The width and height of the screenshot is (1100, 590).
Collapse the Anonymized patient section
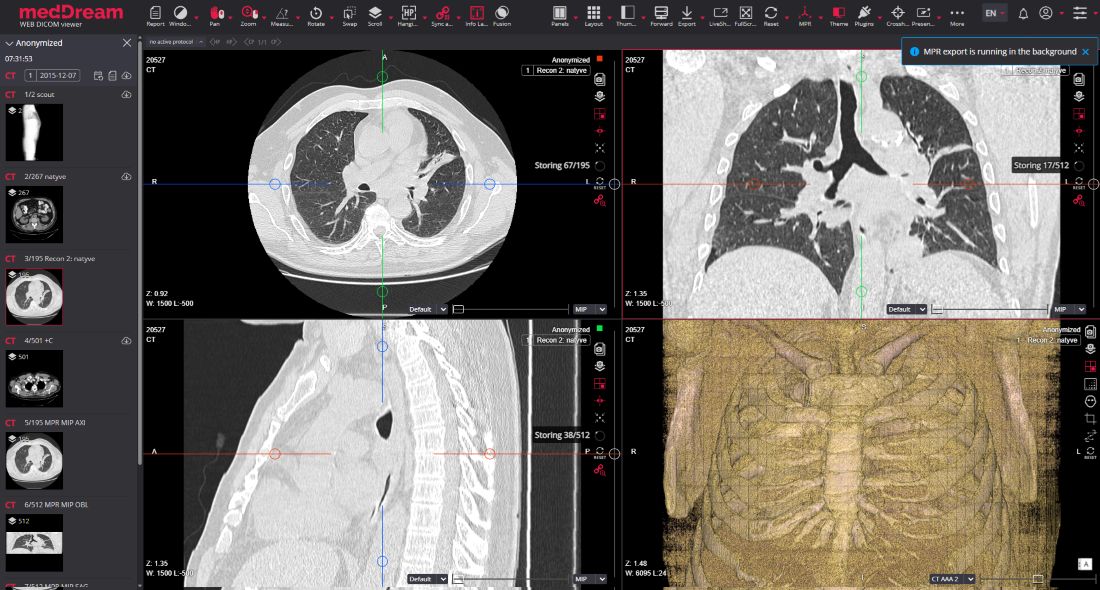(x=9, y=43)
